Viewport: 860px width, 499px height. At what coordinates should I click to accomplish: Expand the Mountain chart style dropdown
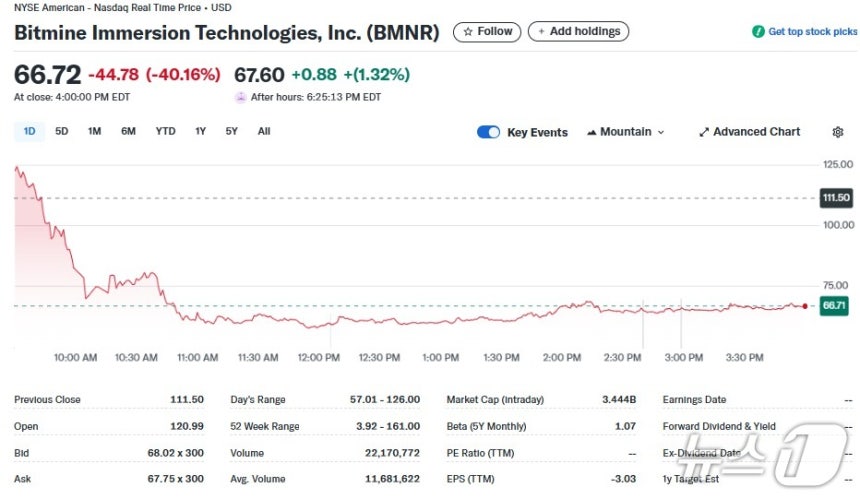(x=625, y=132)
